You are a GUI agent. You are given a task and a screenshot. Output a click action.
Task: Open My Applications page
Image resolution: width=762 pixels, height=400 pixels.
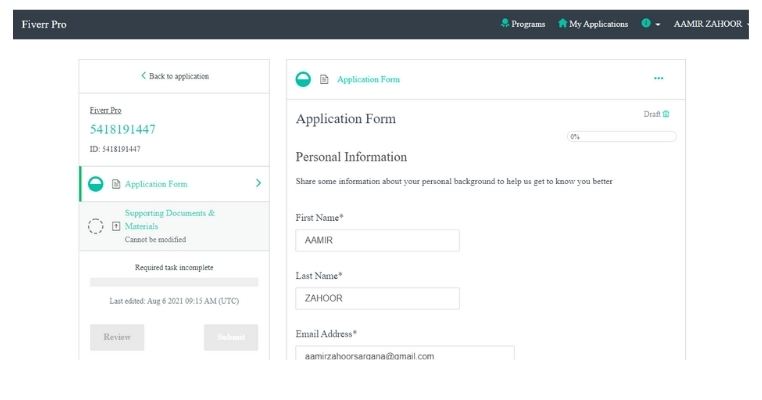593,24
